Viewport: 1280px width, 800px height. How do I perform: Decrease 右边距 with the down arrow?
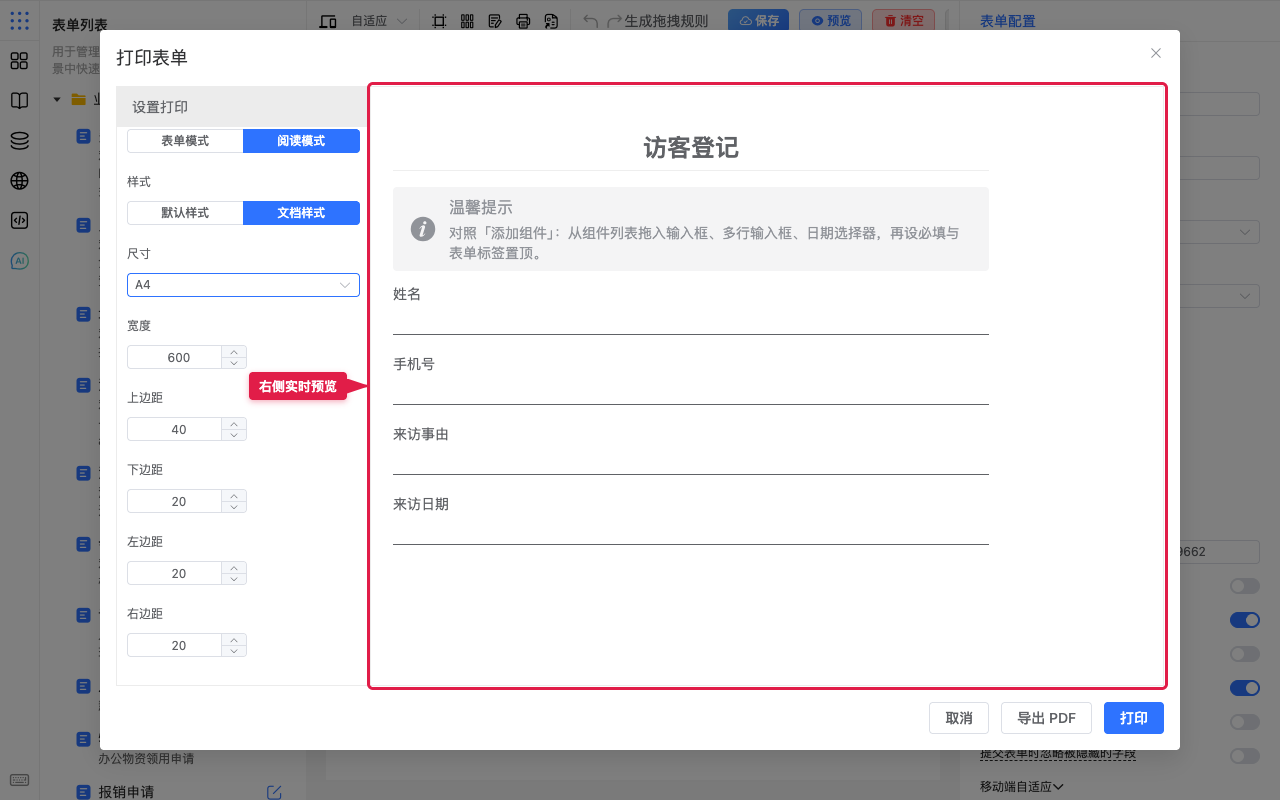point(234,651)
